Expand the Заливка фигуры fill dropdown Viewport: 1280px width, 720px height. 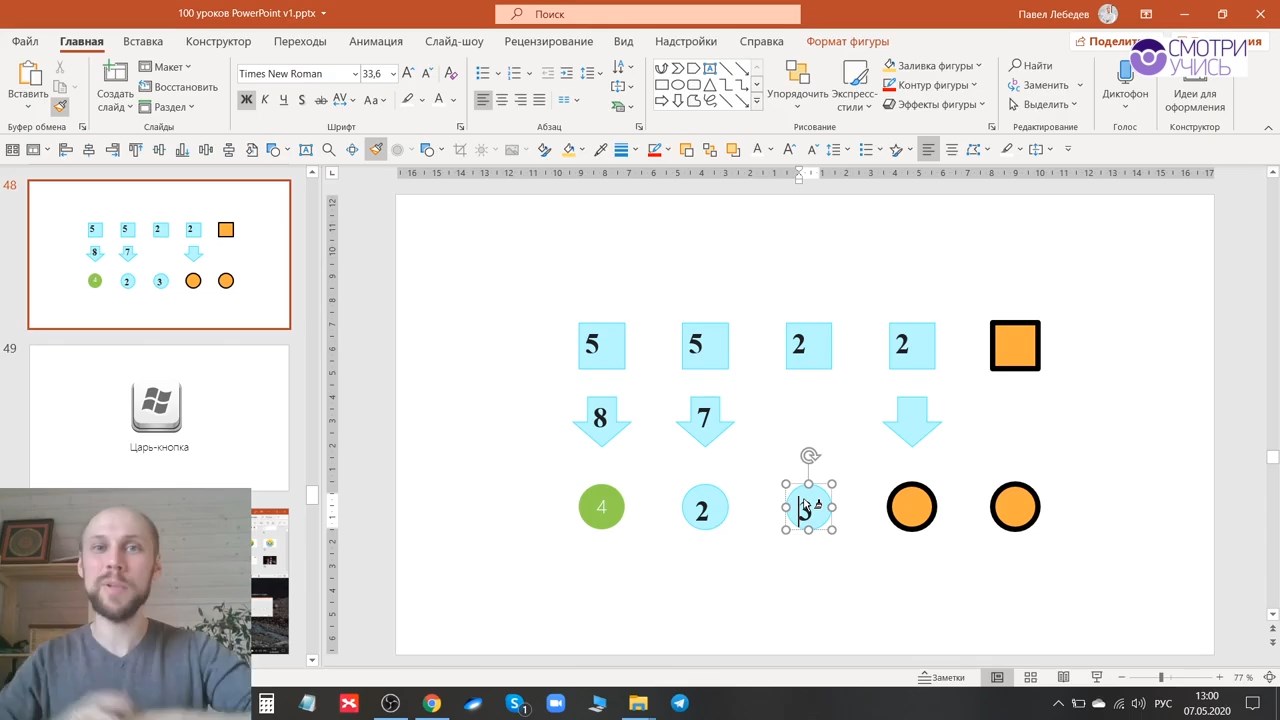978,66
